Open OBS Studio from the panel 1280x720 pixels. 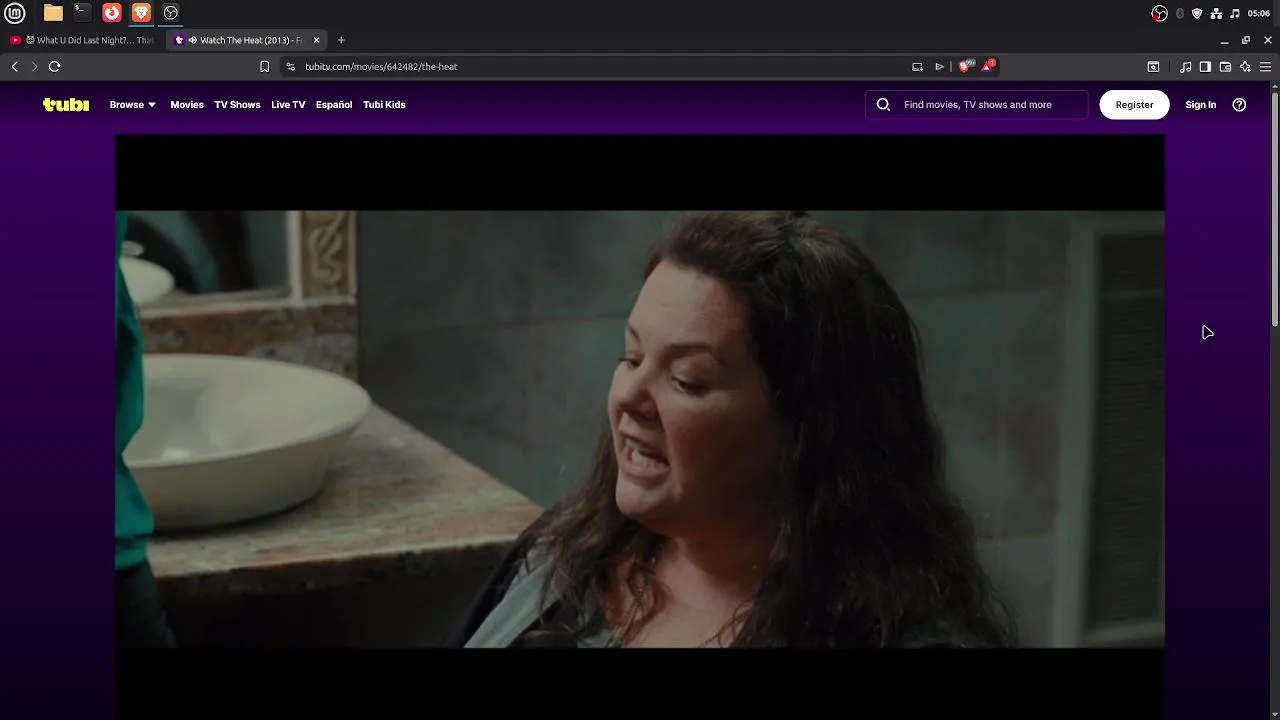pyautogui.click(x=171, y=13)
